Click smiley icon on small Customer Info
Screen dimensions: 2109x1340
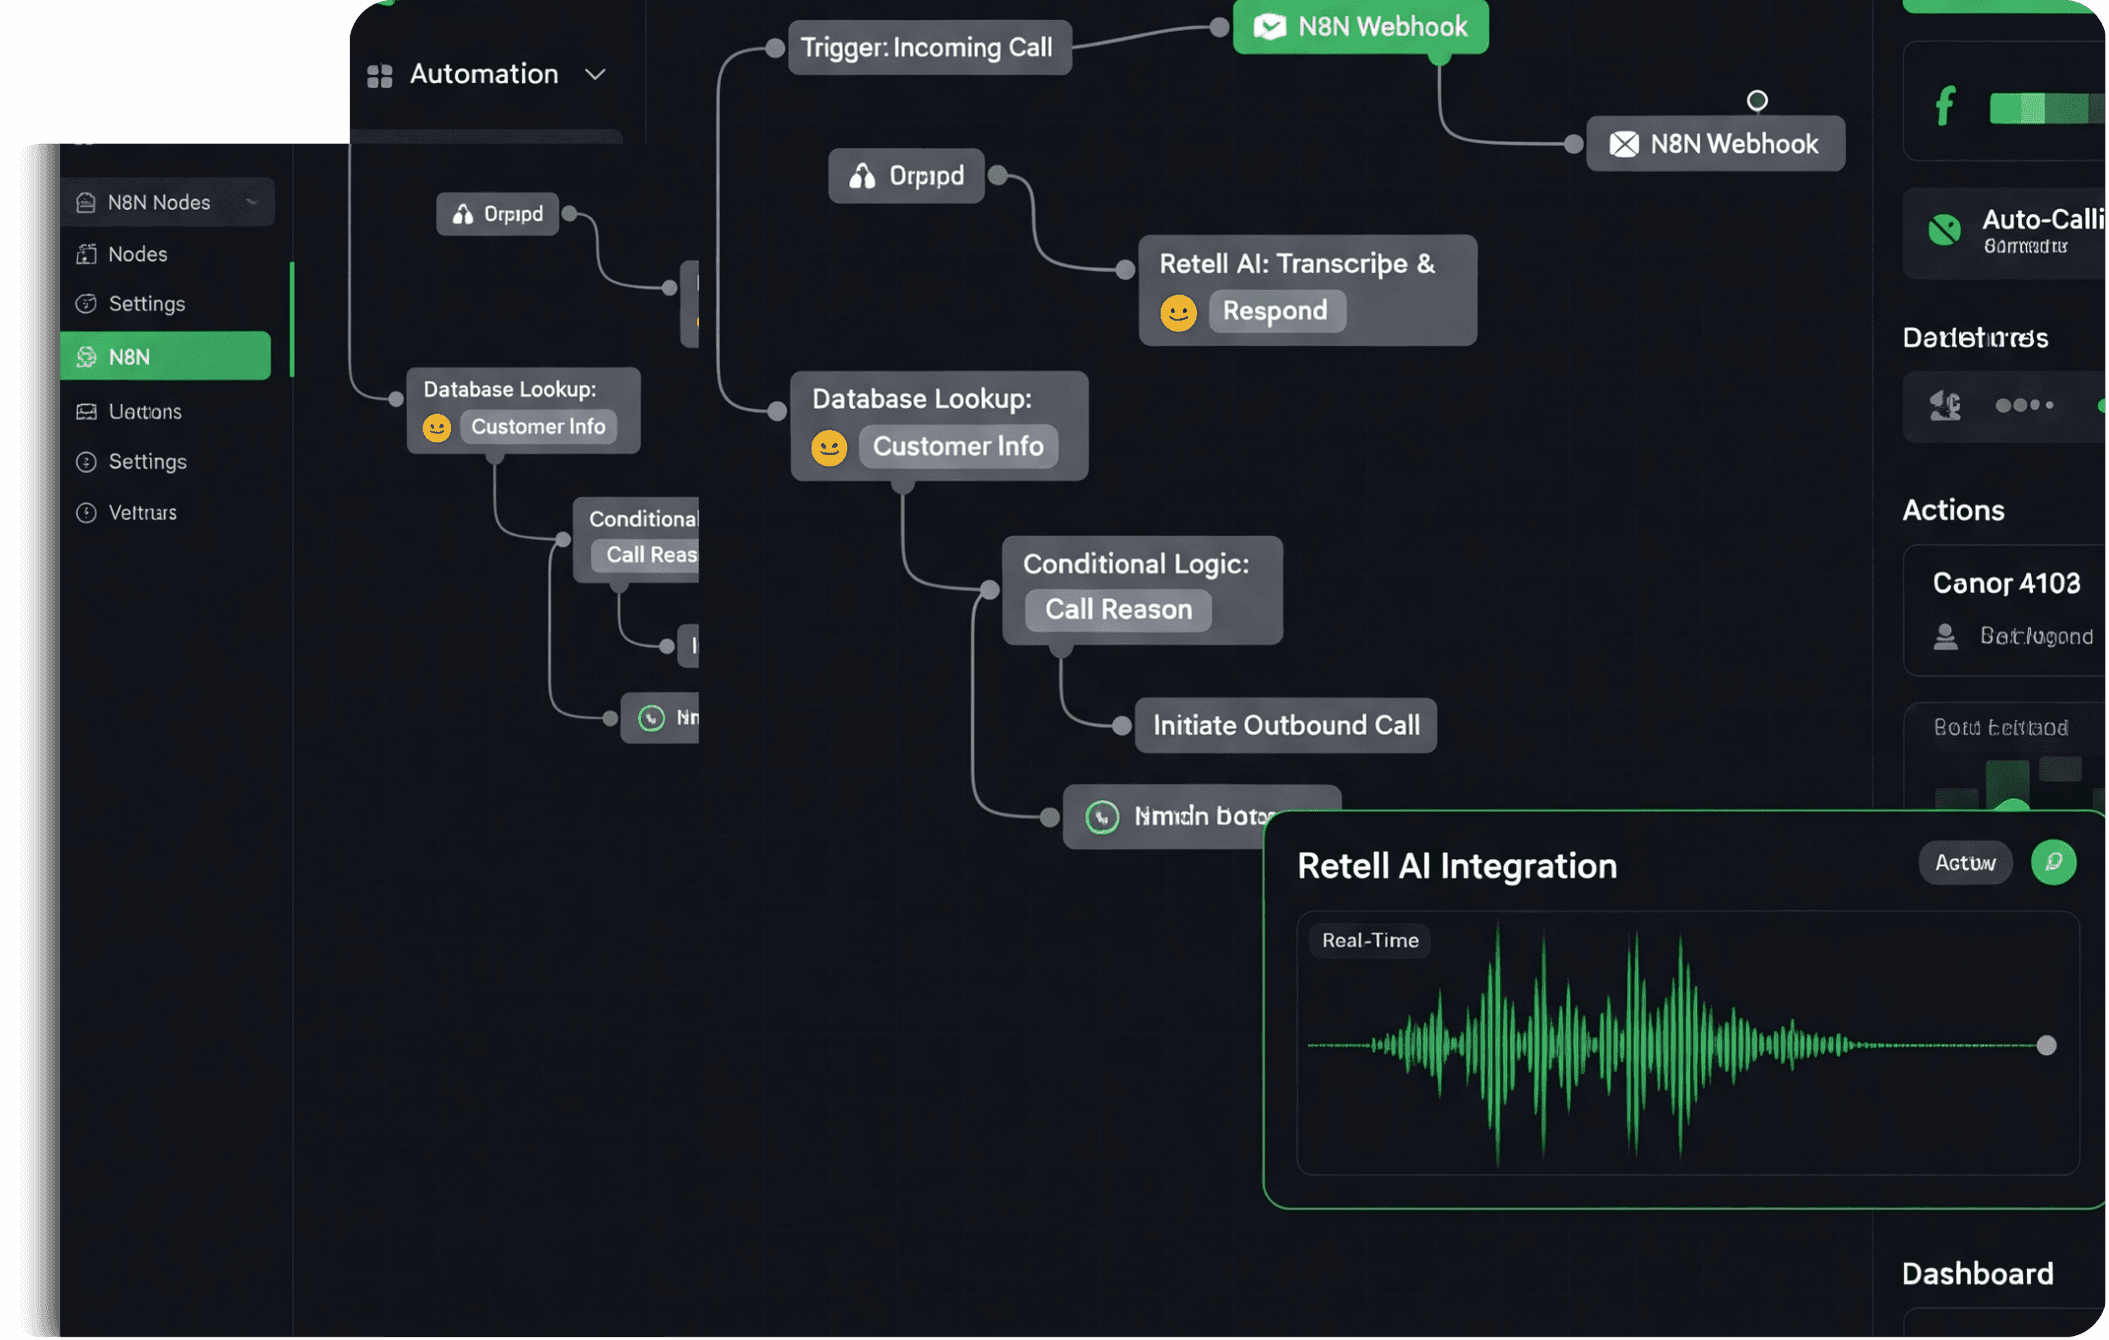[x=437, y=428]
